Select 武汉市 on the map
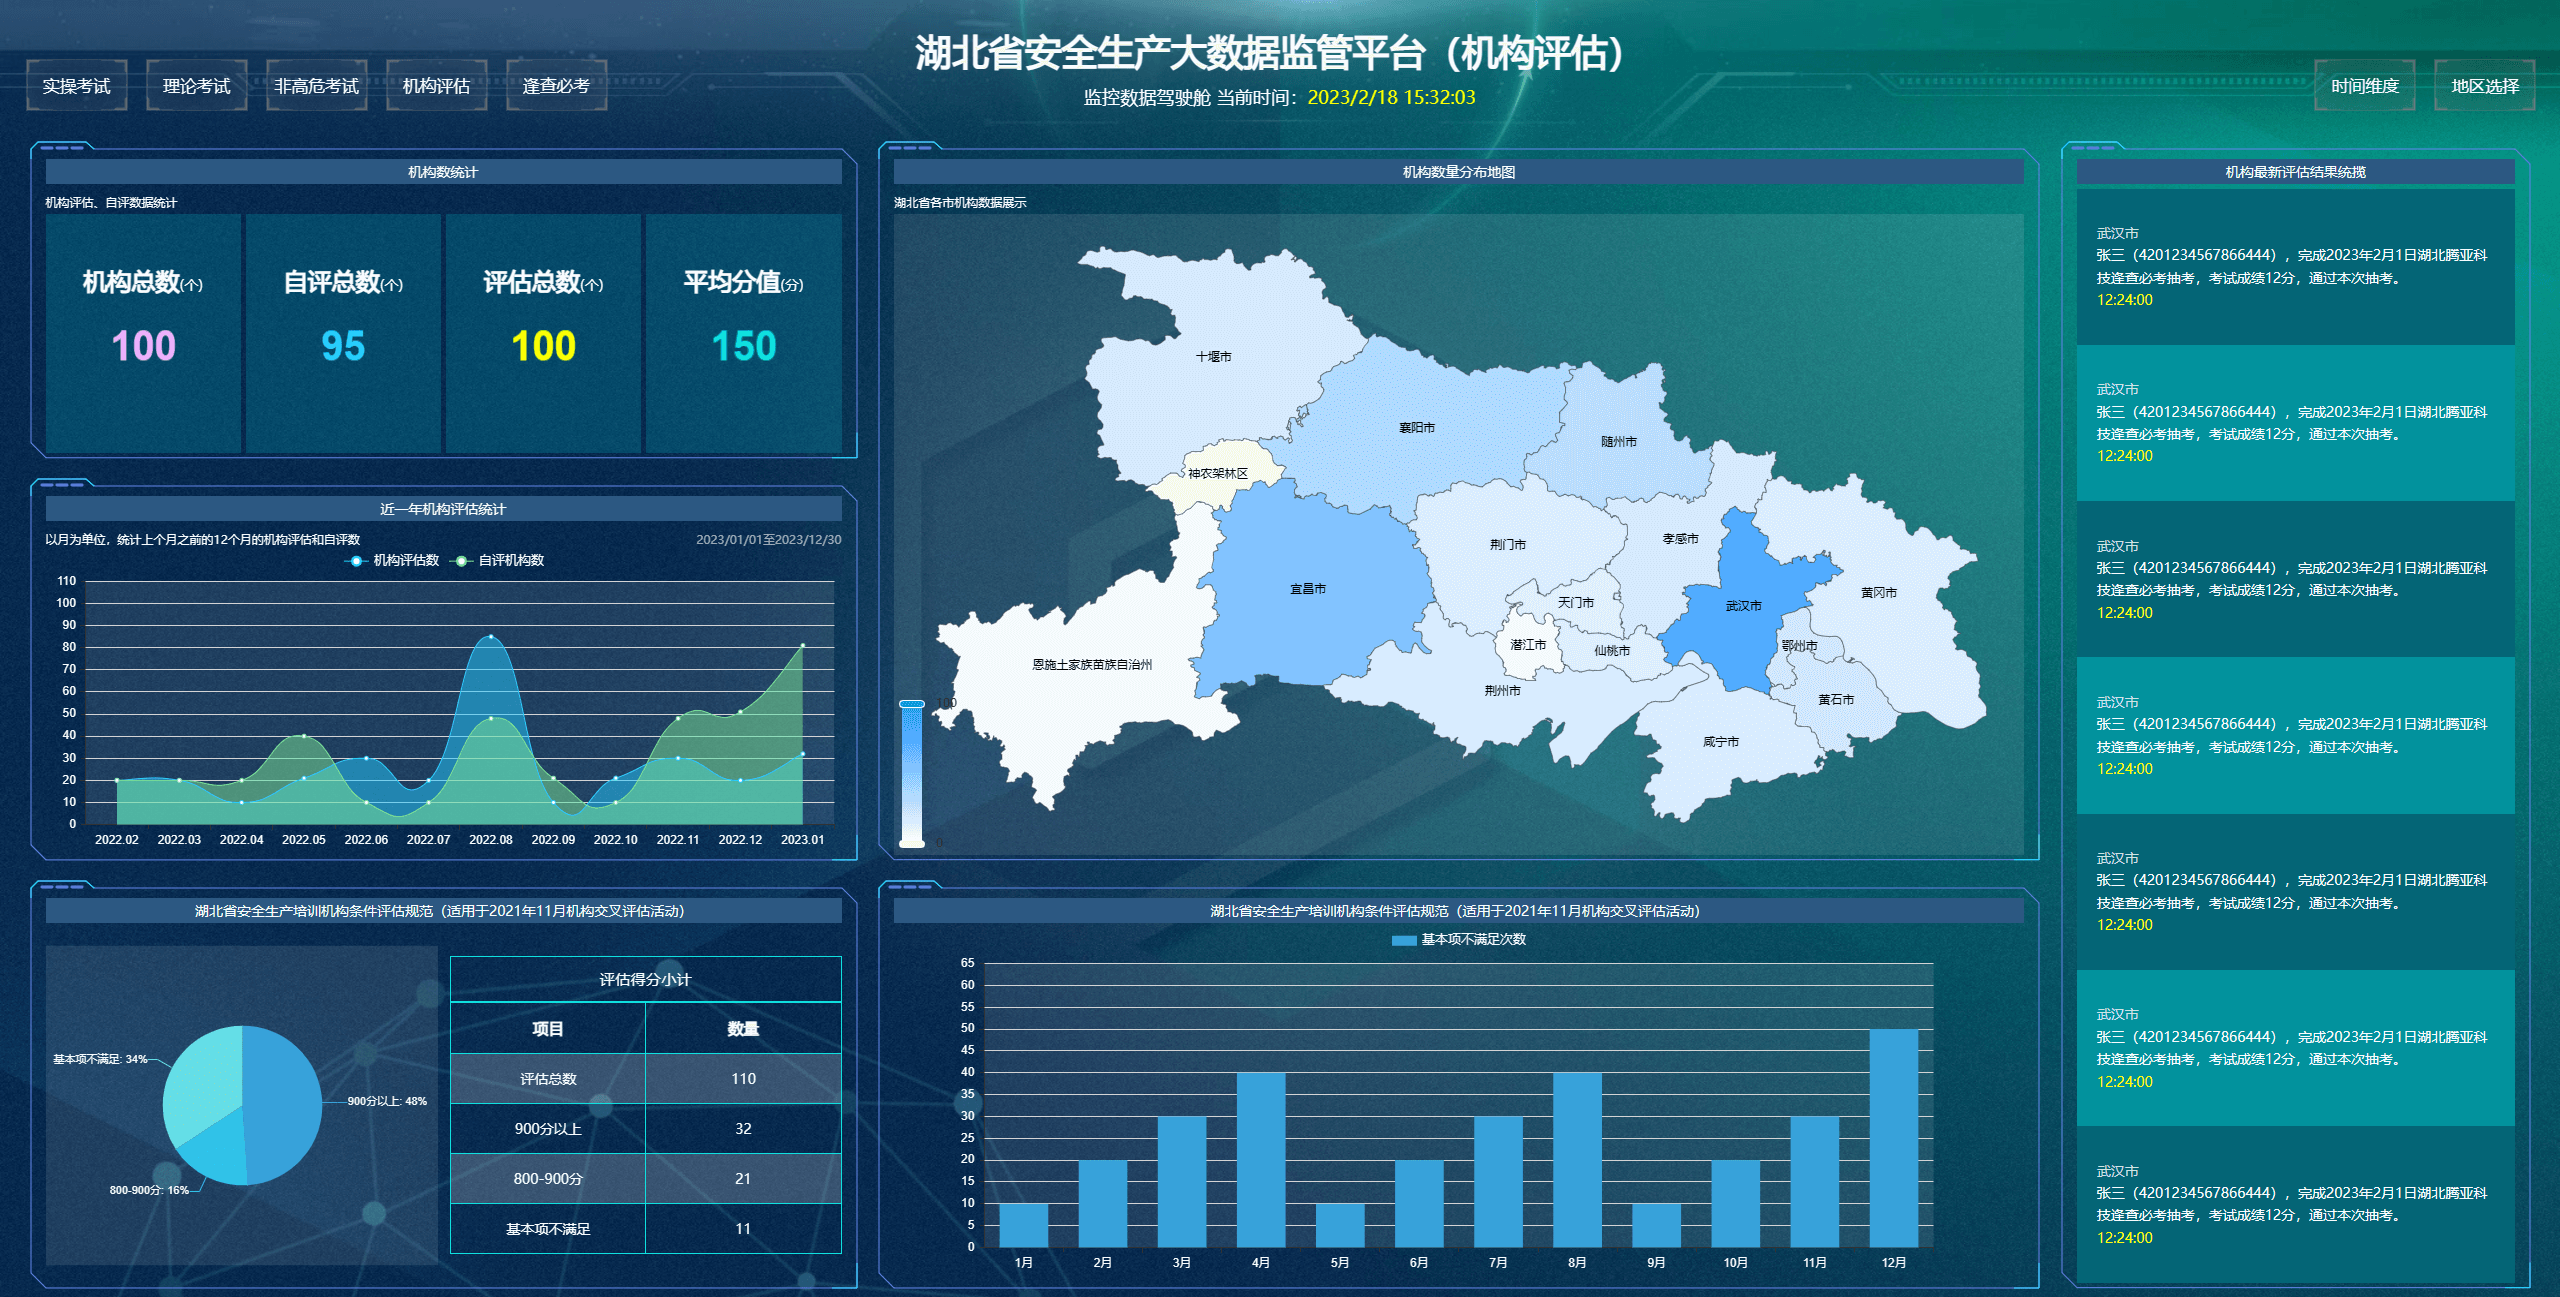Image resolution: width=2560 pixels, height=1297 pixels. [x=1744, y=606]
